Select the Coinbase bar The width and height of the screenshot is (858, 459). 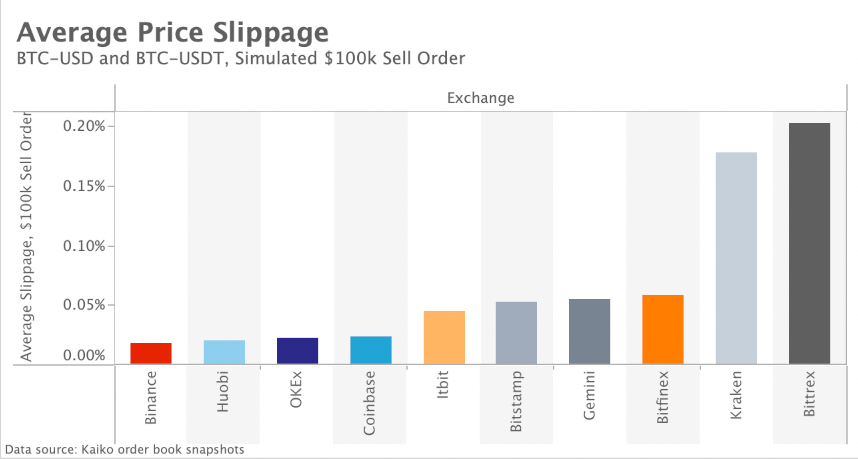coord(370,350)
